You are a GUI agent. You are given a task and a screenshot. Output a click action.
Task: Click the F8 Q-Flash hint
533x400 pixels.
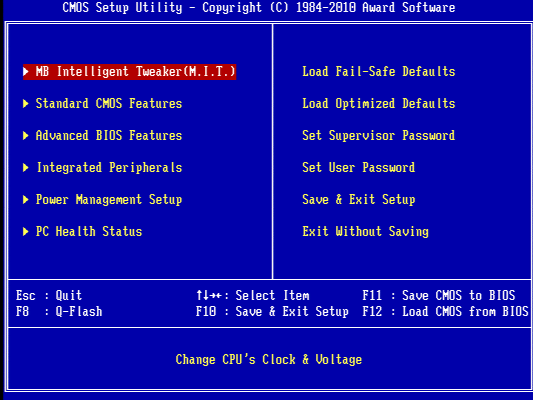click(59, 311)
